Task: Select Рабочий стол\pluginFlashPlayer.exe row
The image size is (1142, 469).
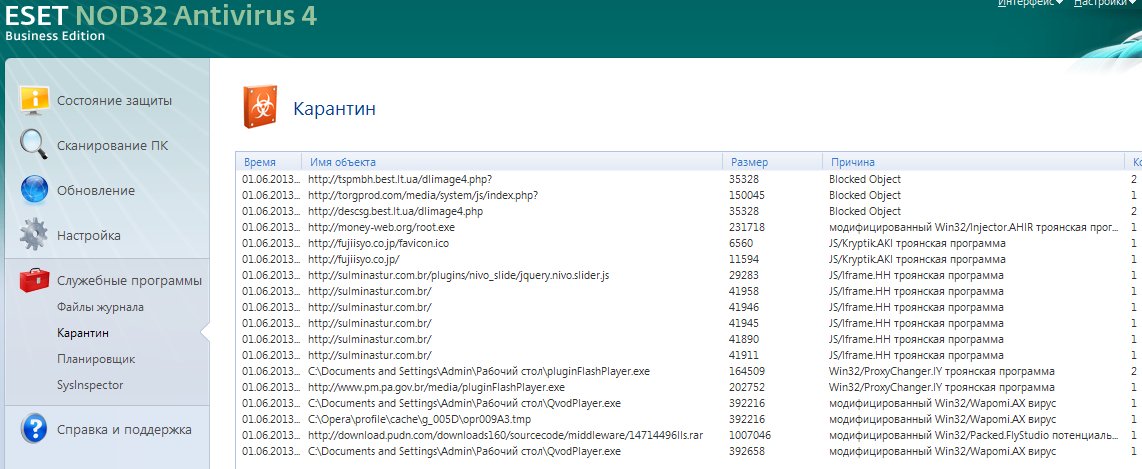Action: pos(689,371)
